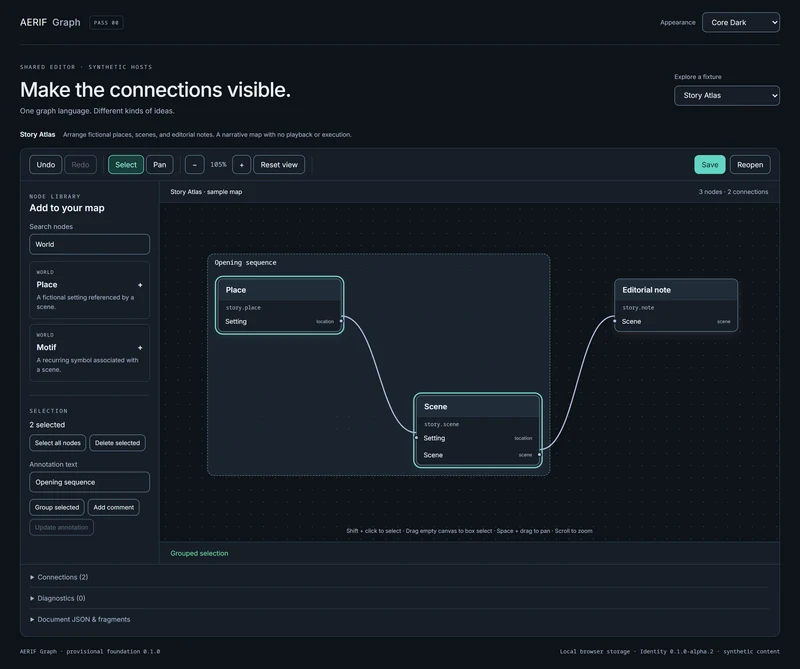
Task: Open the Appearance Core Dark dropdown
Action: 740,22
